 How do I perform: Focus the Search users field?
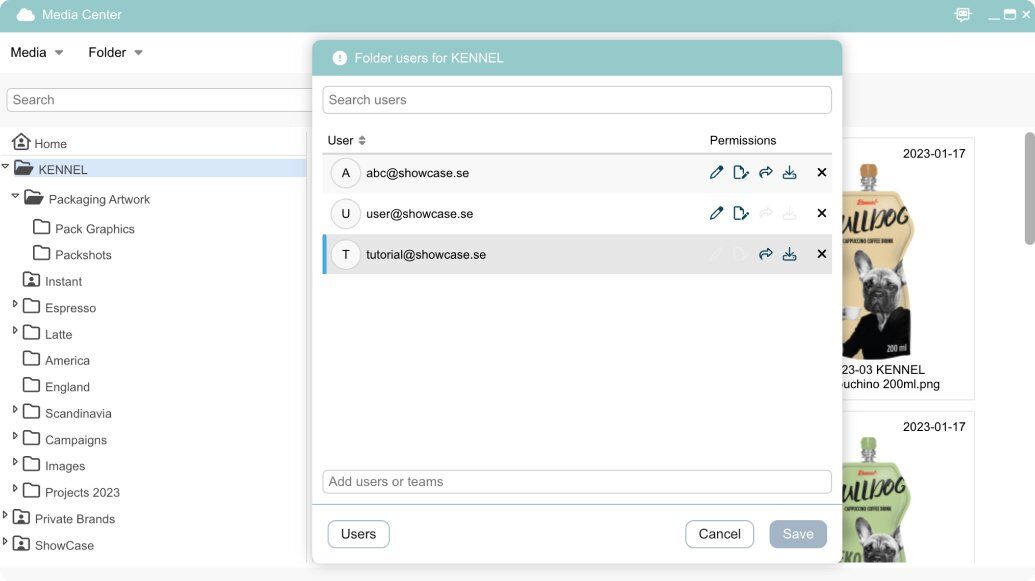point(577,100)
